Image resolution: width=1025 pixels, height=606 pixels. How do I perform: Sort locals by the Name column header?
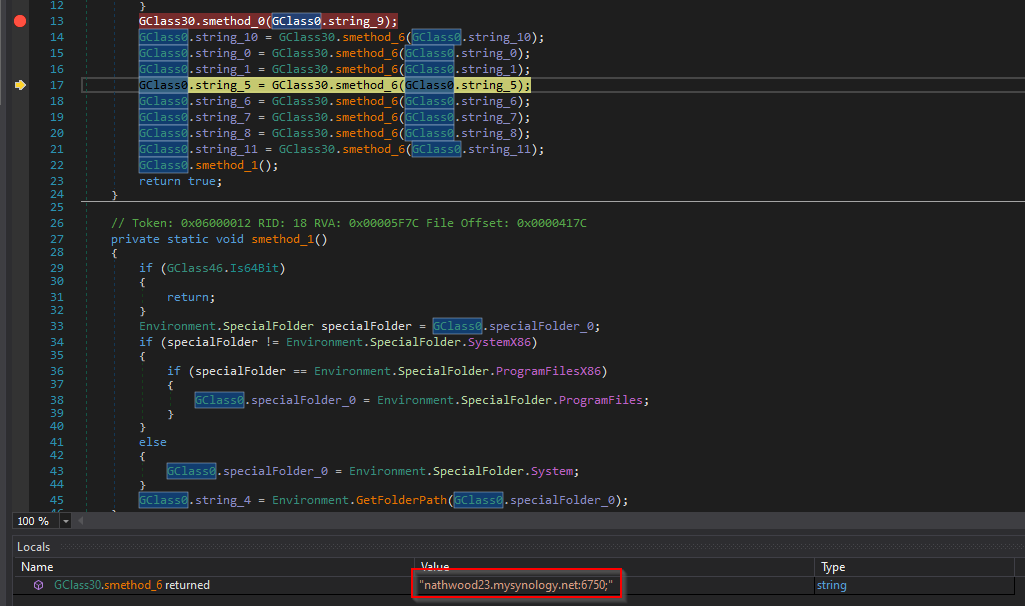pyautogui.click(x=37, y=567)
